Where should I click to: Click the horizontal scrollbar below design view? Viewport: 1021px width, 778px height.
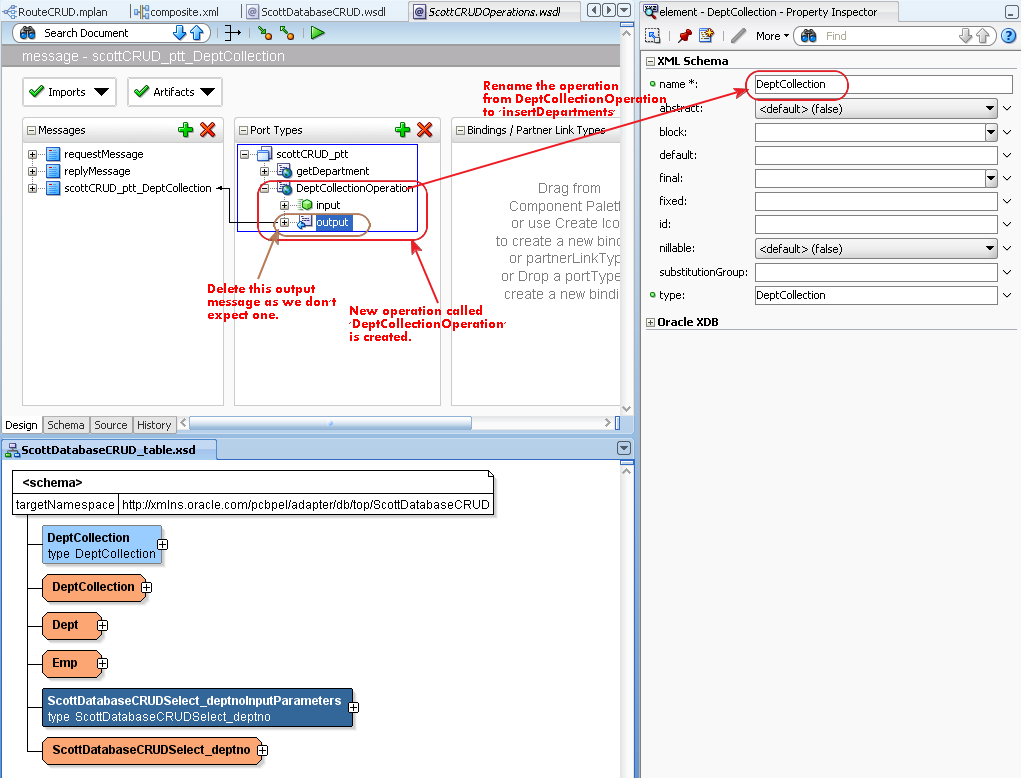[x=330, y=423]
